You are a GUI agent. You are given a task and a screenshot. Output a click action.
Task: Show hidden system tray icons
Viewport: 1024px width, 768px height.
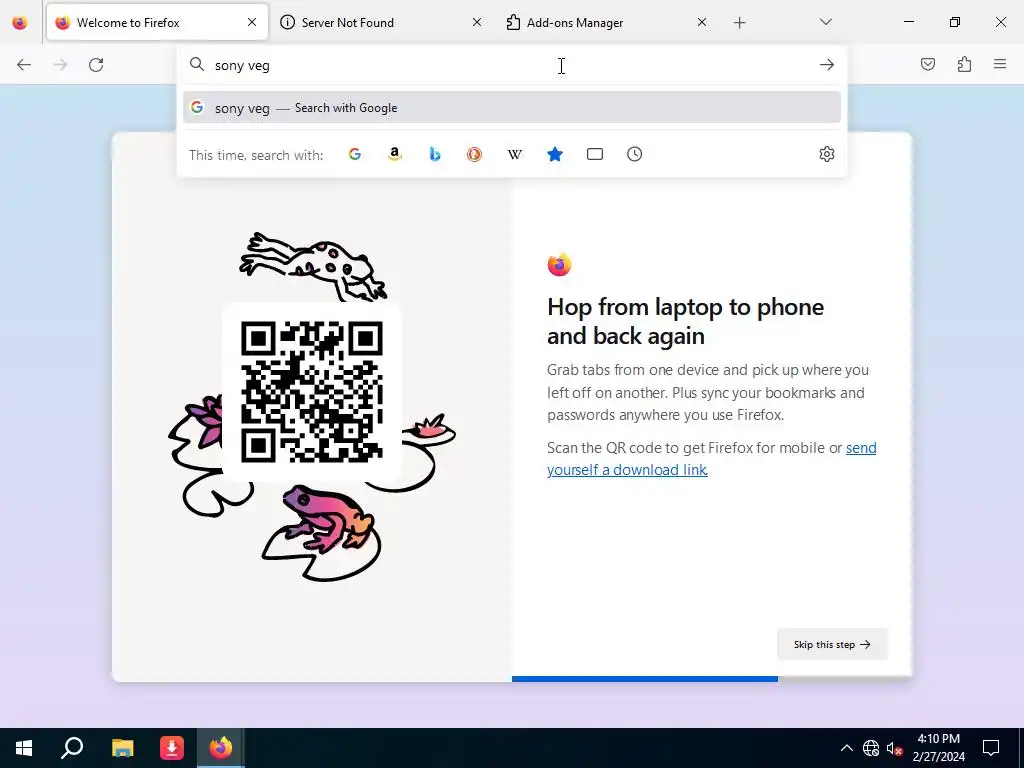coord(846,748)
